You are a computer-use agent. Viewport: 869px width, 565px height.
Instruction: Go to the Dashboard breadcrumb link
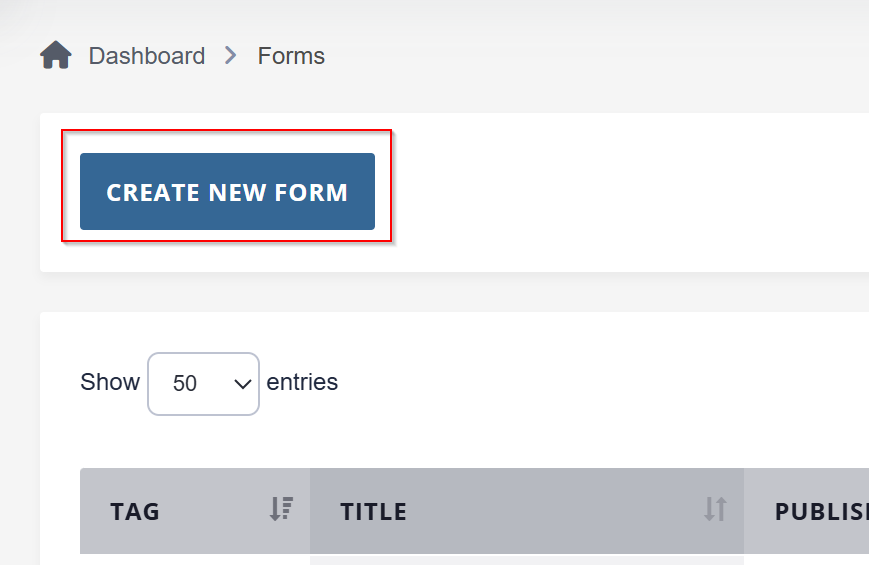coord(147,56)
